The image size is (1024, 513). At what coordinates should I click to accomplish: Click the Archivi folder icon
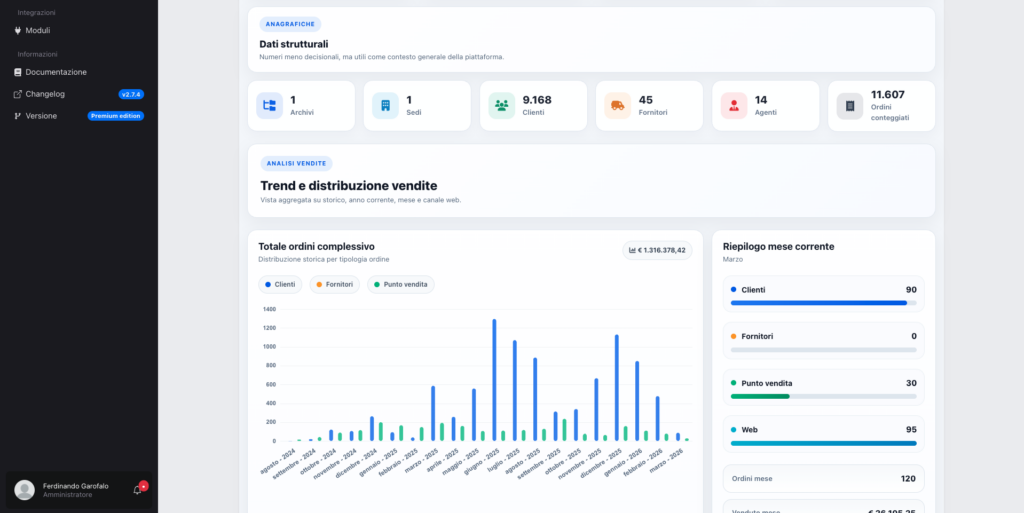point(269,106)
